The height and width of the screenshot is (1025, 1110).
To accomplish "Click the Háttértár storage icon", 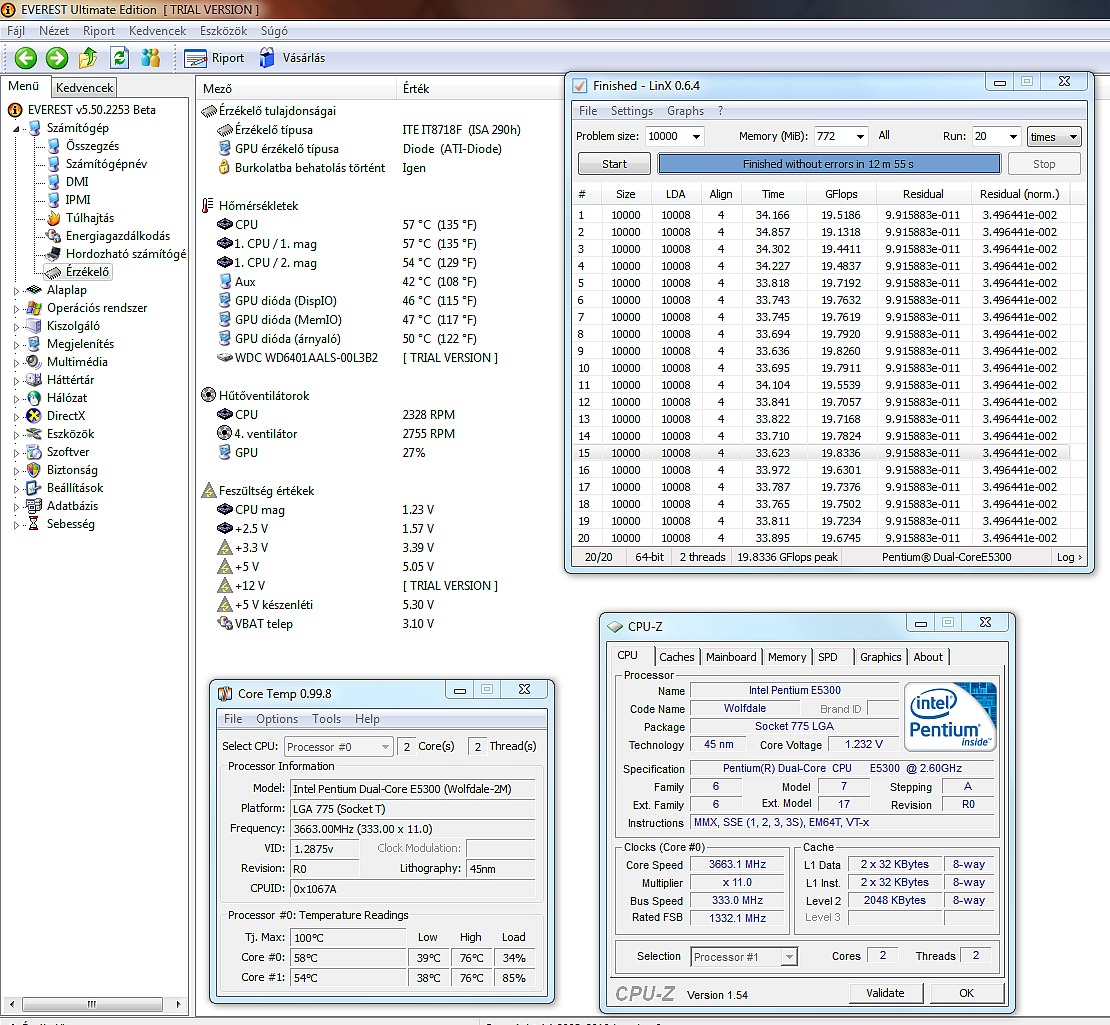I will pyautogui.click(x=33, y=379).
